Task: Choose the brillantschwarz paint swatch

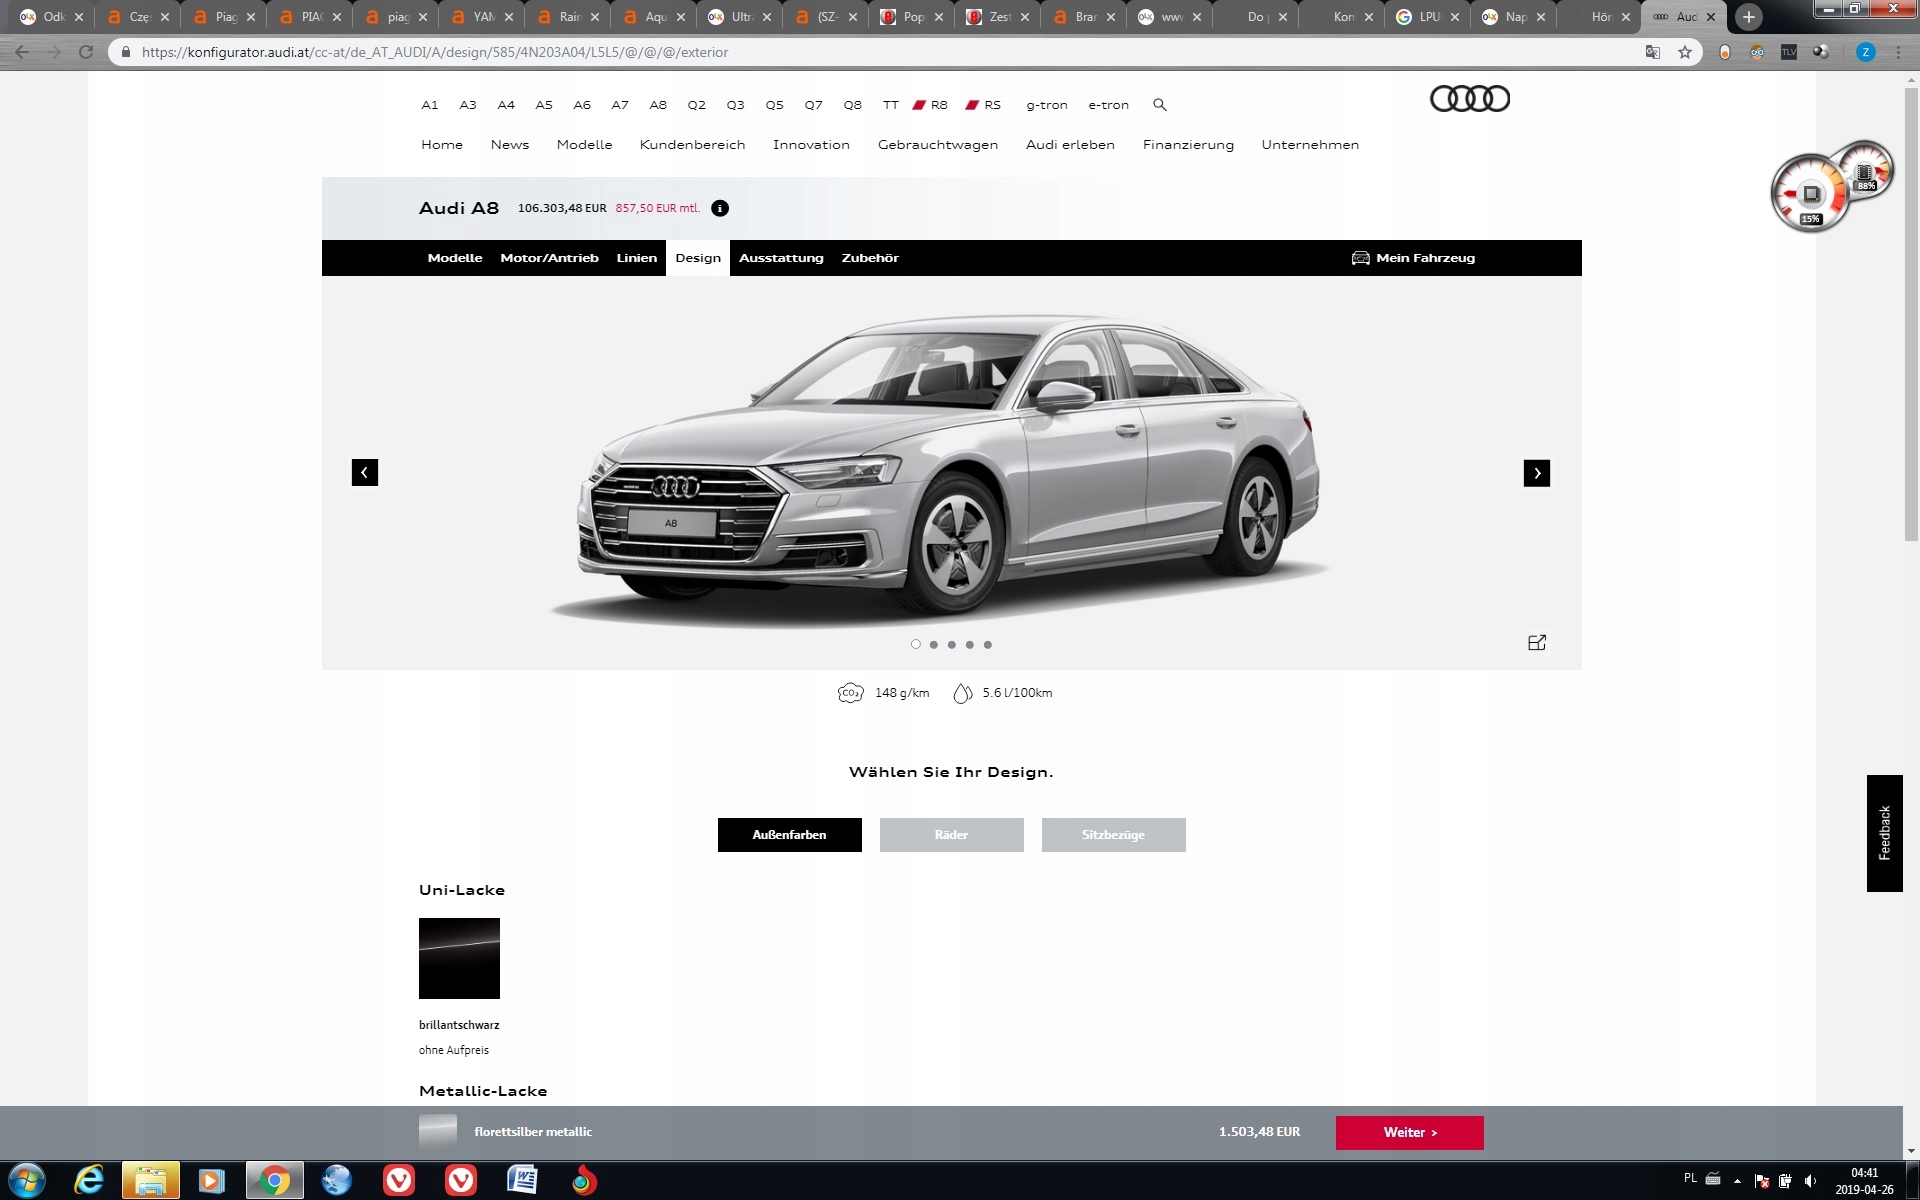Action: [459, 958]
